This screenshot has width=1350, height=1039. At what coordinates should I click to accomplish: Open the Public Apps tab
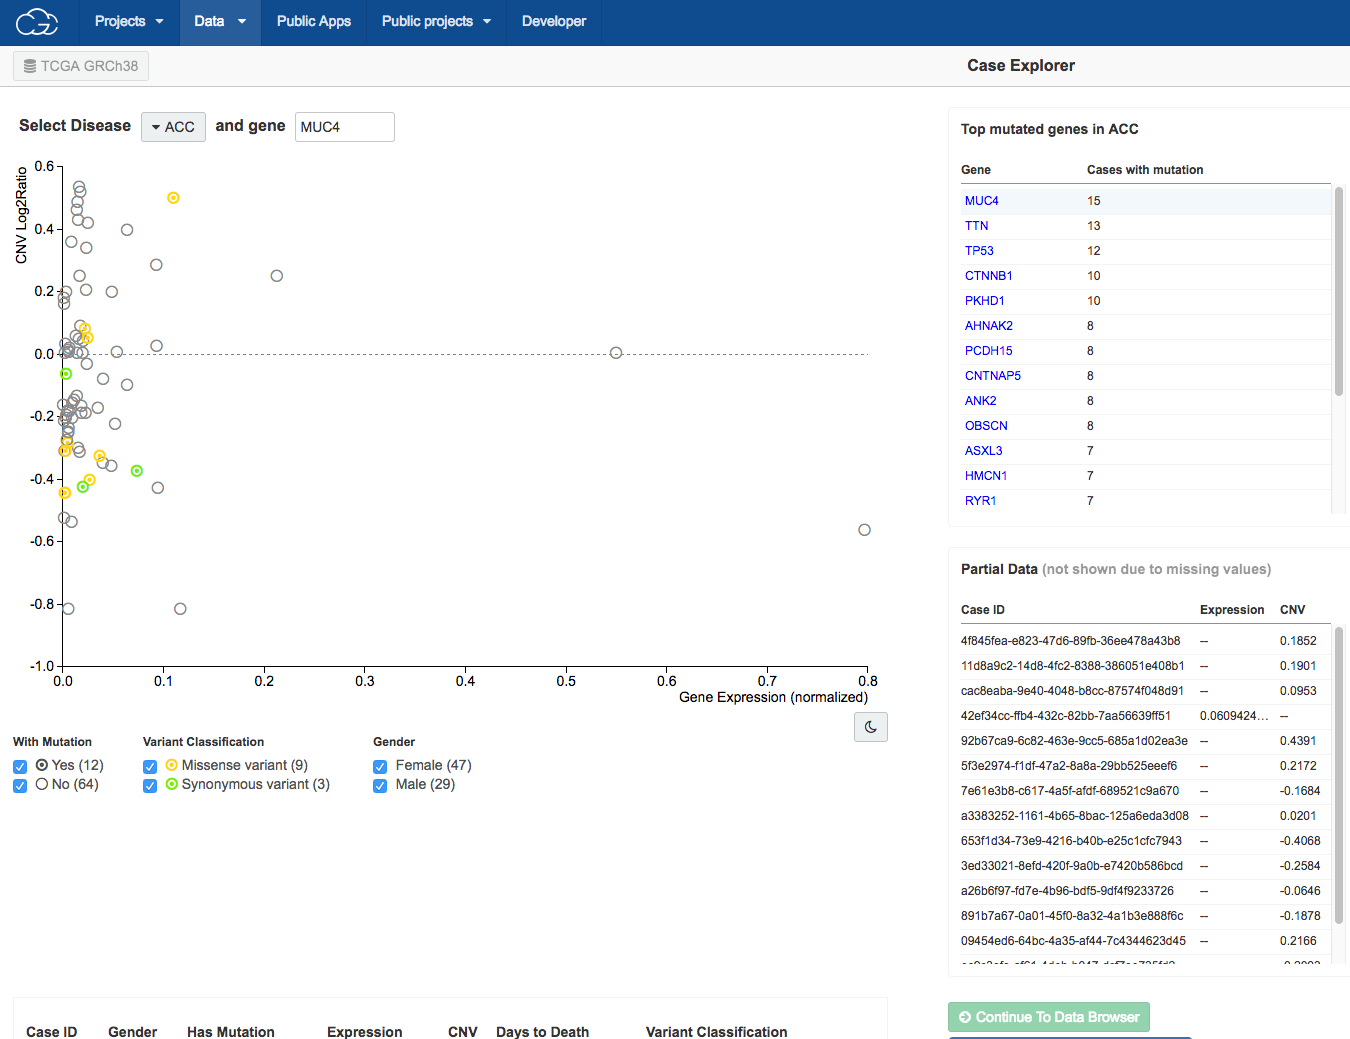pos(314,21)
